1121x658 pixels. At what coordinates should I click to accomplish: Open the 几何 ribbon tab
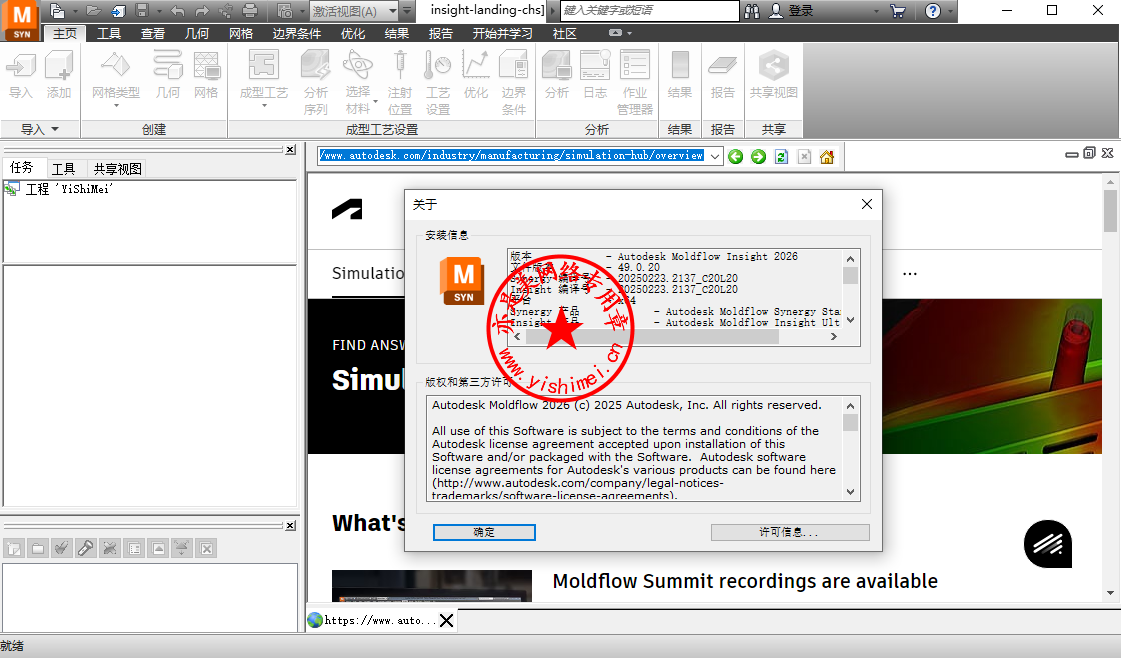coord(197,34)
